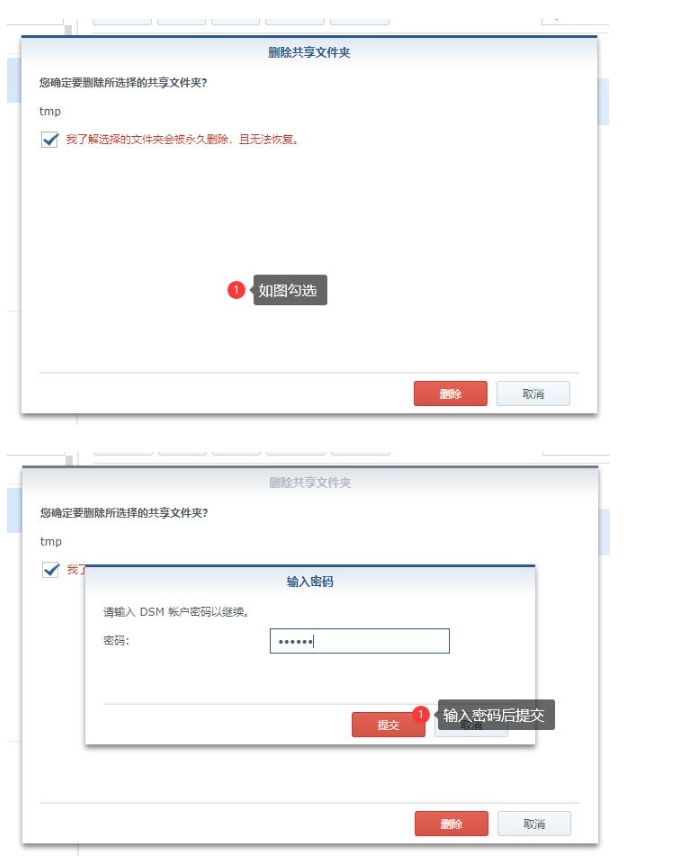This screenshot has height=861, width=691.
Task: Select the tmp folder name in the upper dialog
Action: pyautogui.click(x=50, y=111)
